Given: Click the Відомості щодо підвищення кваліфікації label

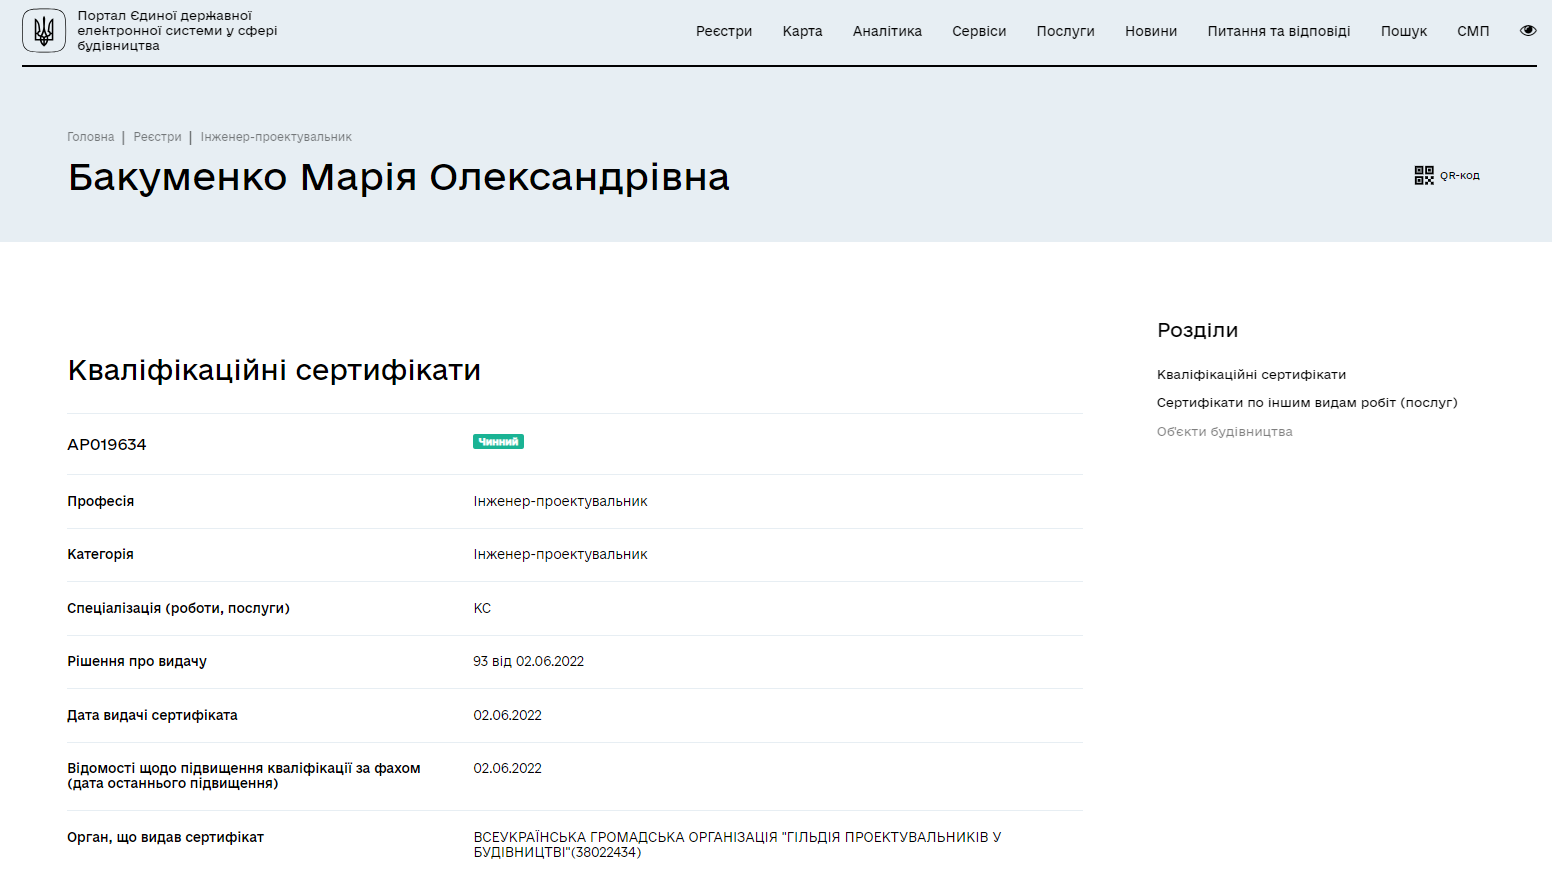Looking at the screenshot, I should click(x=244, y=776).
